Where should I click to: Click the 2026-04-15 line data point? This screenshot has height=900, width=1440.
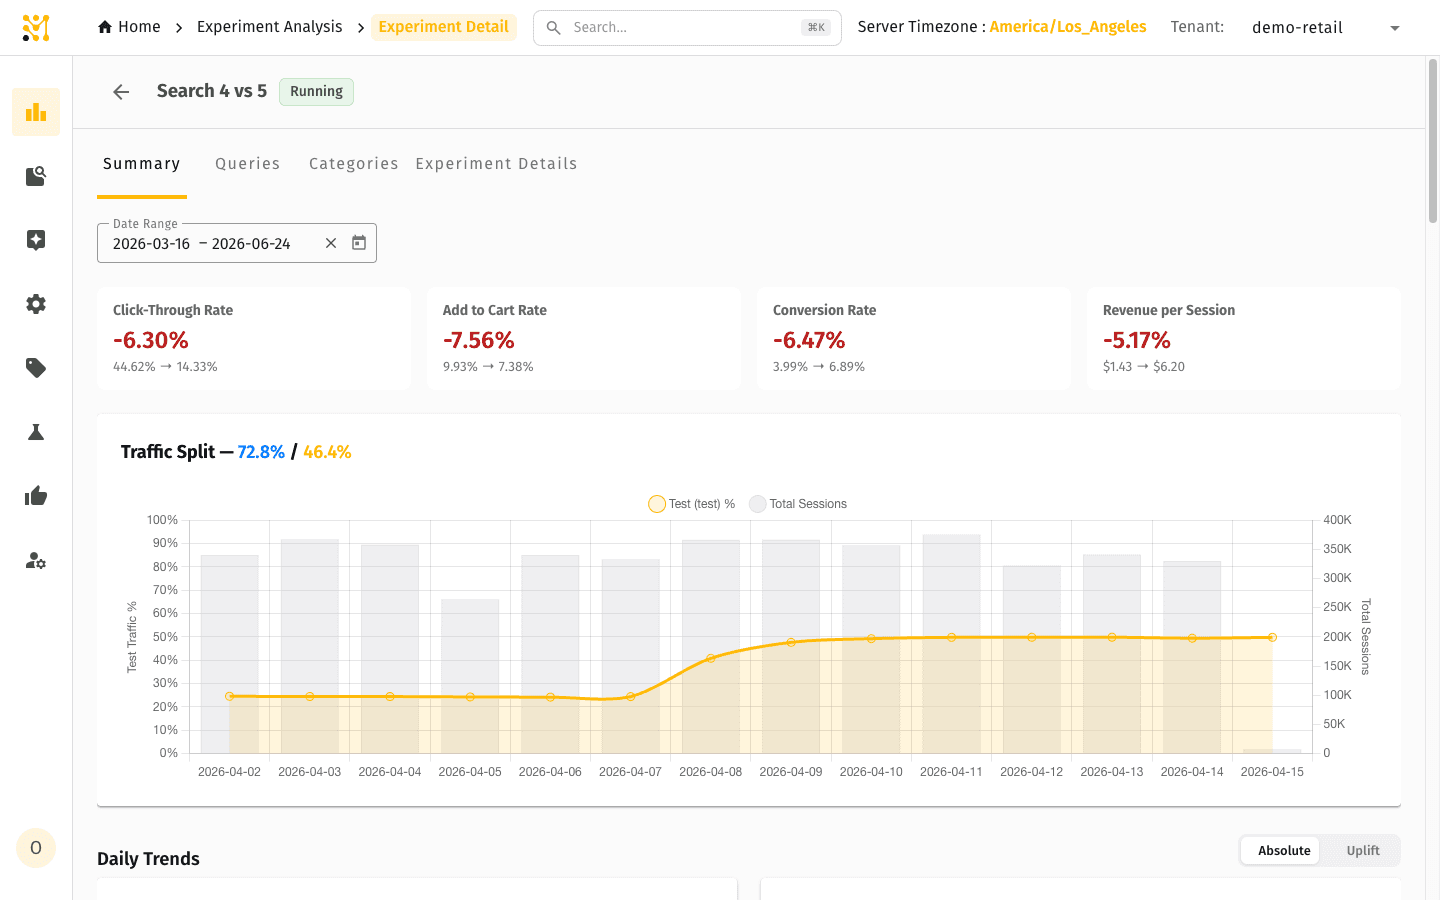1272,637
